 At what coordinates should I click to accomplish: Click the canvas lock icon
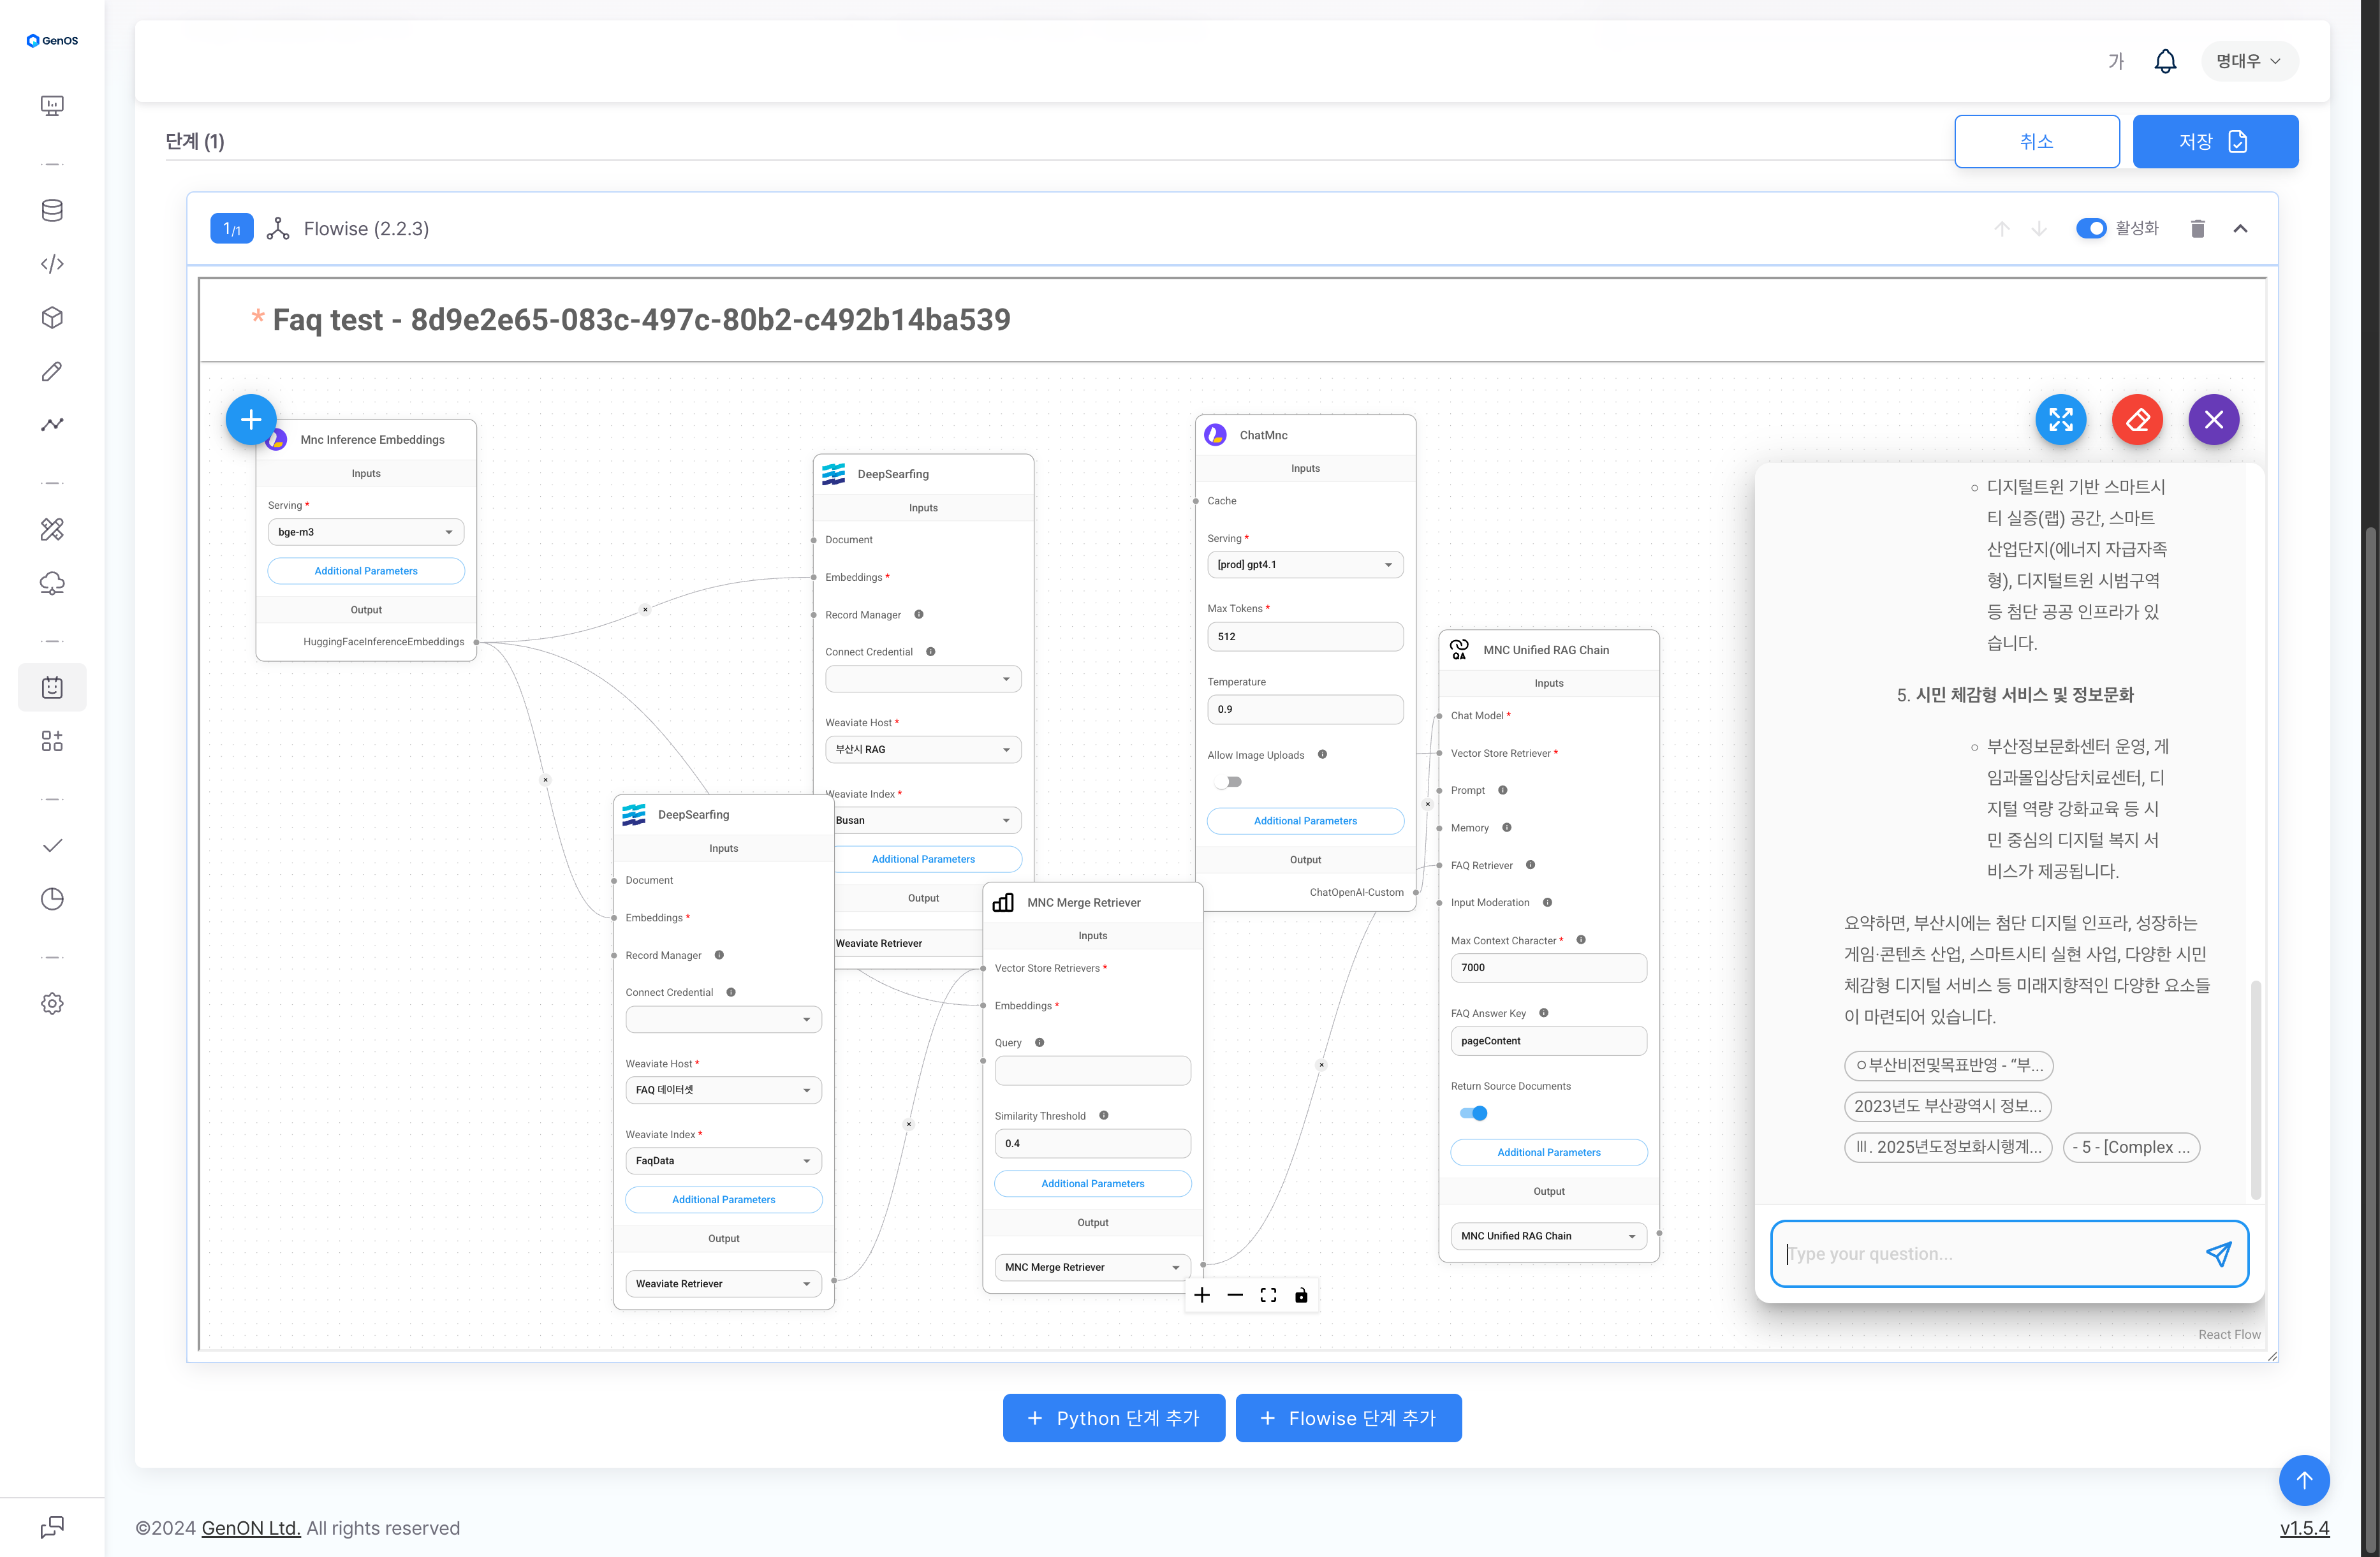point(1301,1296)
